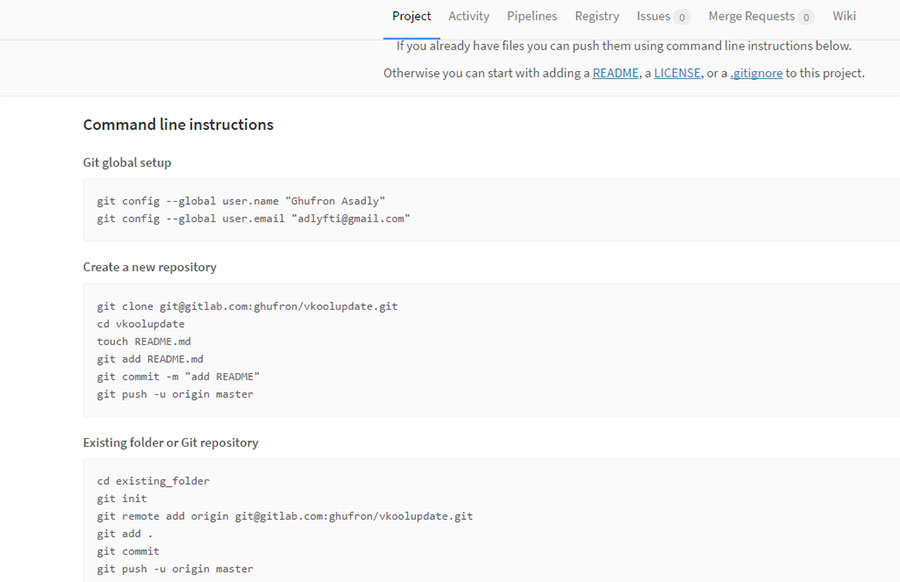Viewport: 900px width, 582px height.
Task: Click the Command line instructions heading
Action: (178, 124)
